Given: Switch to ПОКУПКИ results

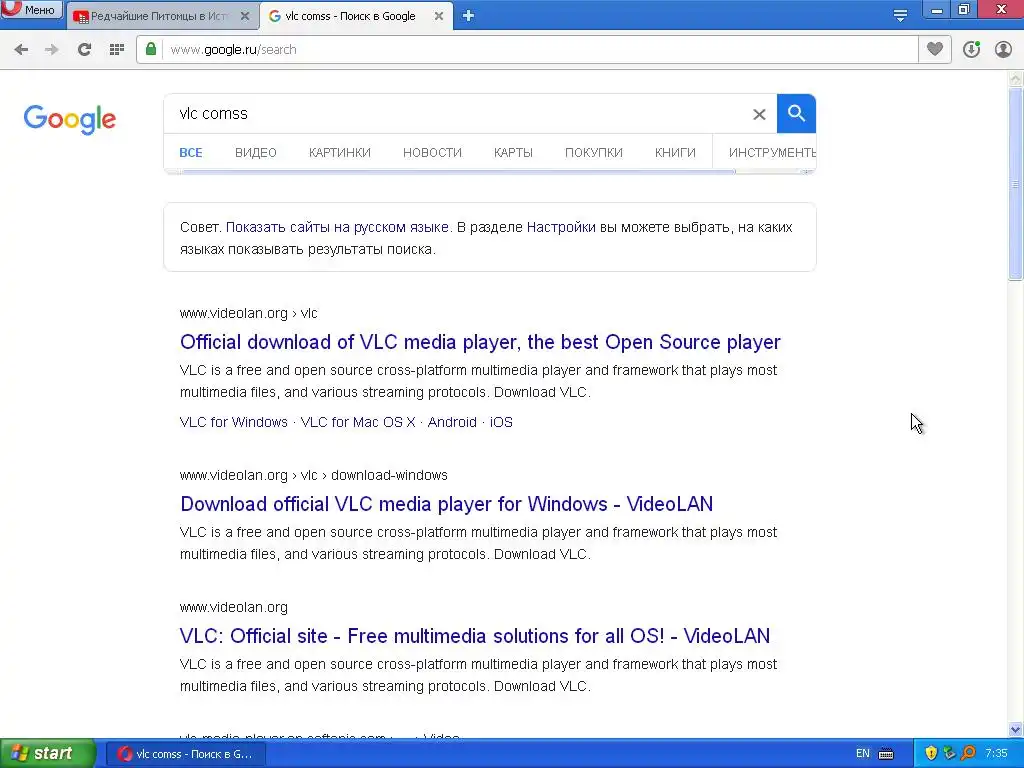Looking at the screenshot, I should tap(594, 153).
